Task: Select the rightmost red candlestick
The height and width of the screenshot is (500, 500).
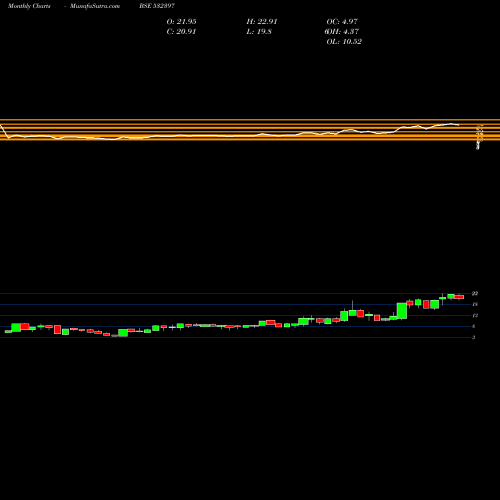Action: point(460,297)
